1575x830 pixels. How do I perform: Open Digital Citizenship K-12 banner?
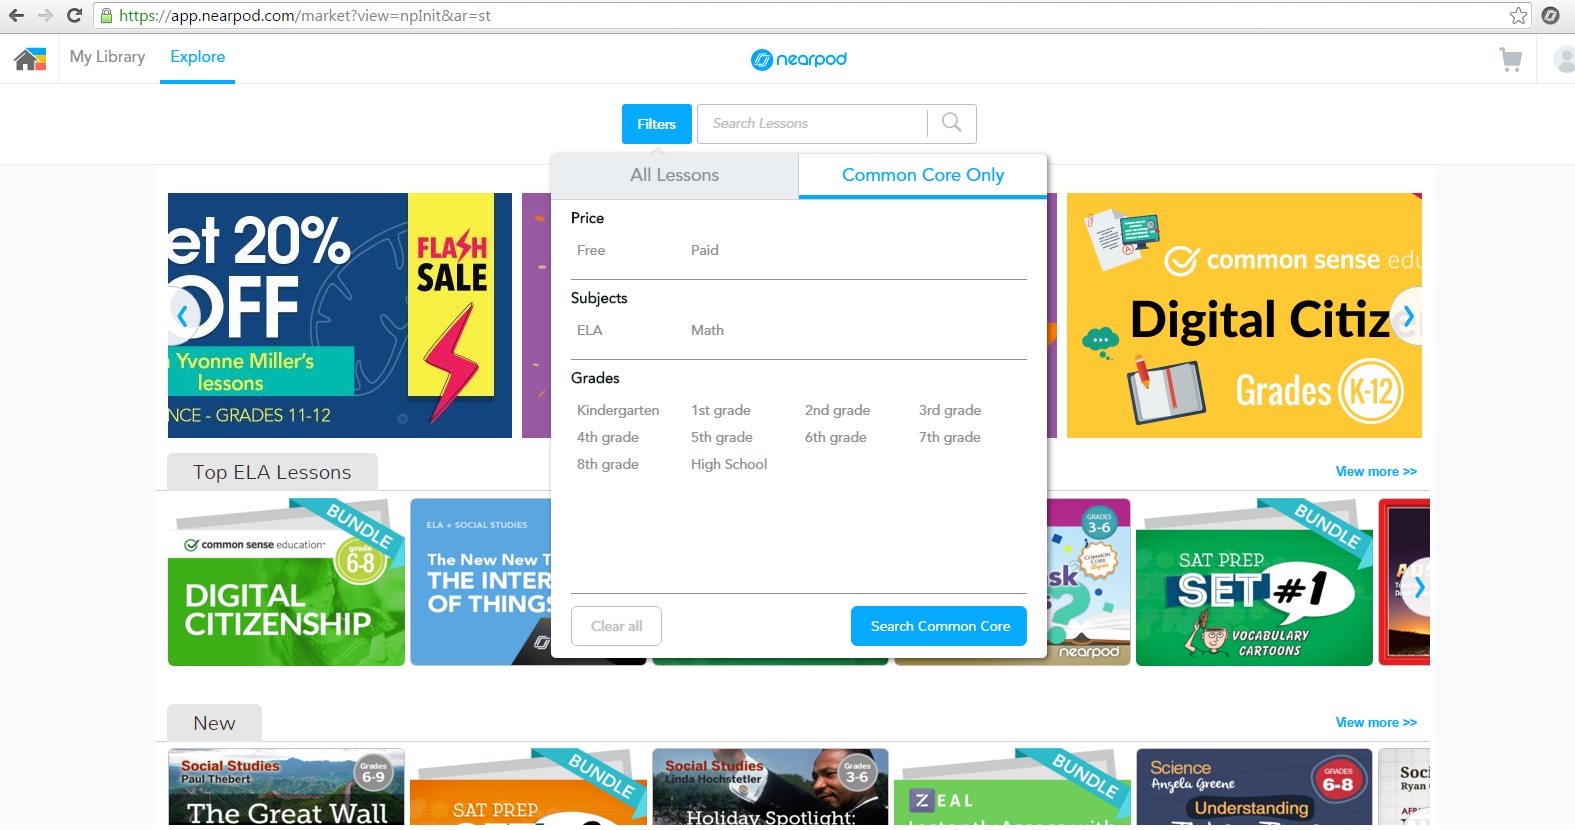1244,315
